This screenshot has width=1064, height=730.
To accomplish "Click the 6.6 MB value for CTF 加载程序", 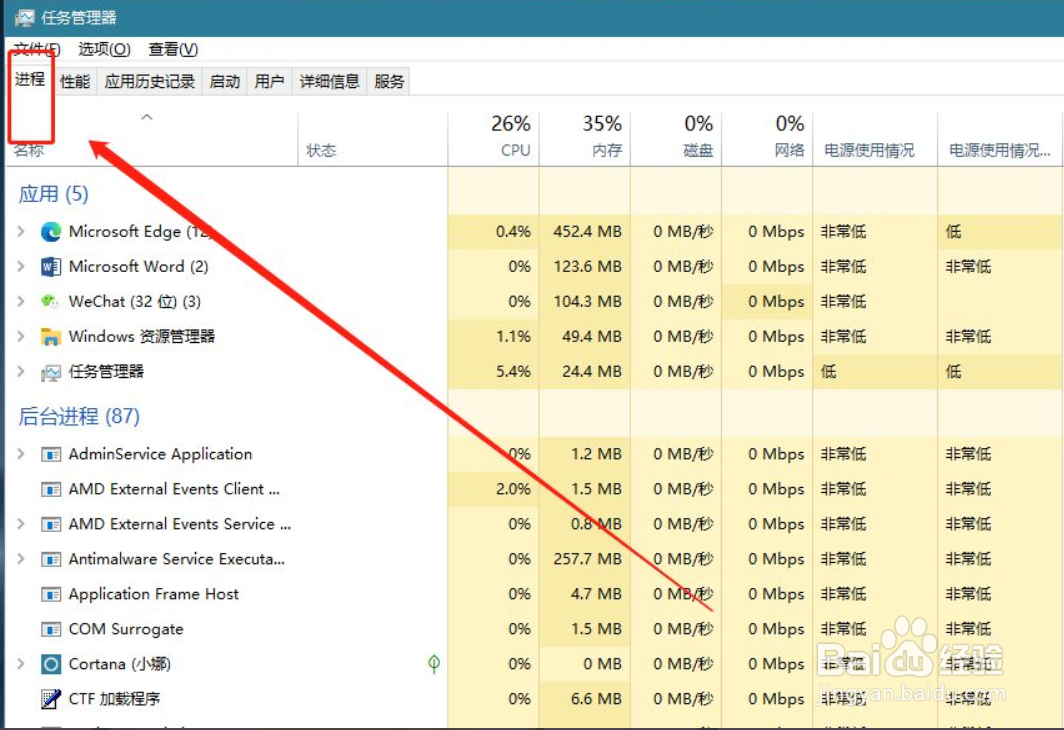I will click(596, 699).
